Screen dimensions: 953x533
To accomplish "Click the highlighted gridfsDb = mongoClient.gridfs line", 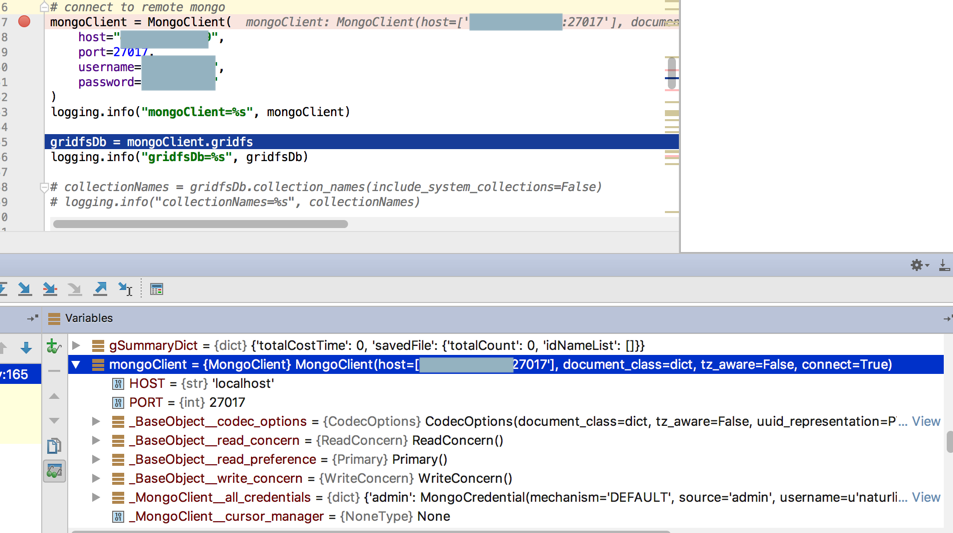I will click(362, 142).
